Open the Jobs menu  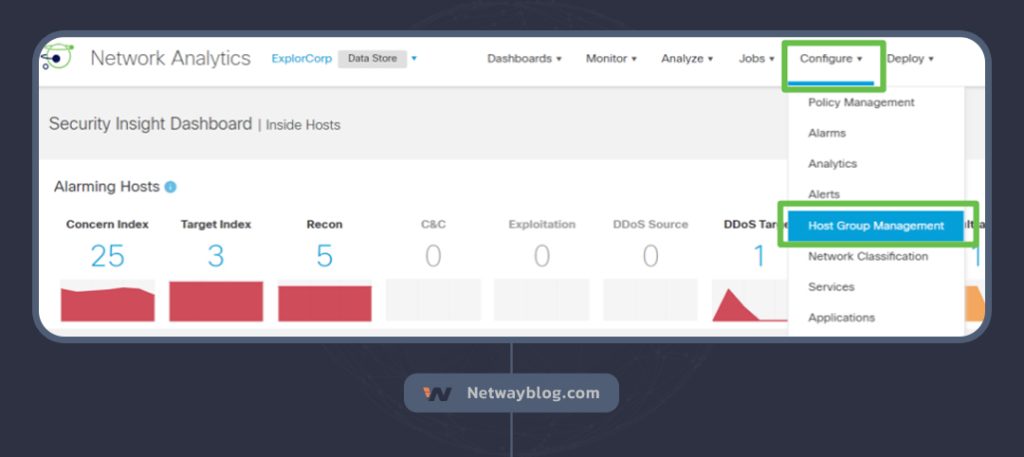click(756, 59)
